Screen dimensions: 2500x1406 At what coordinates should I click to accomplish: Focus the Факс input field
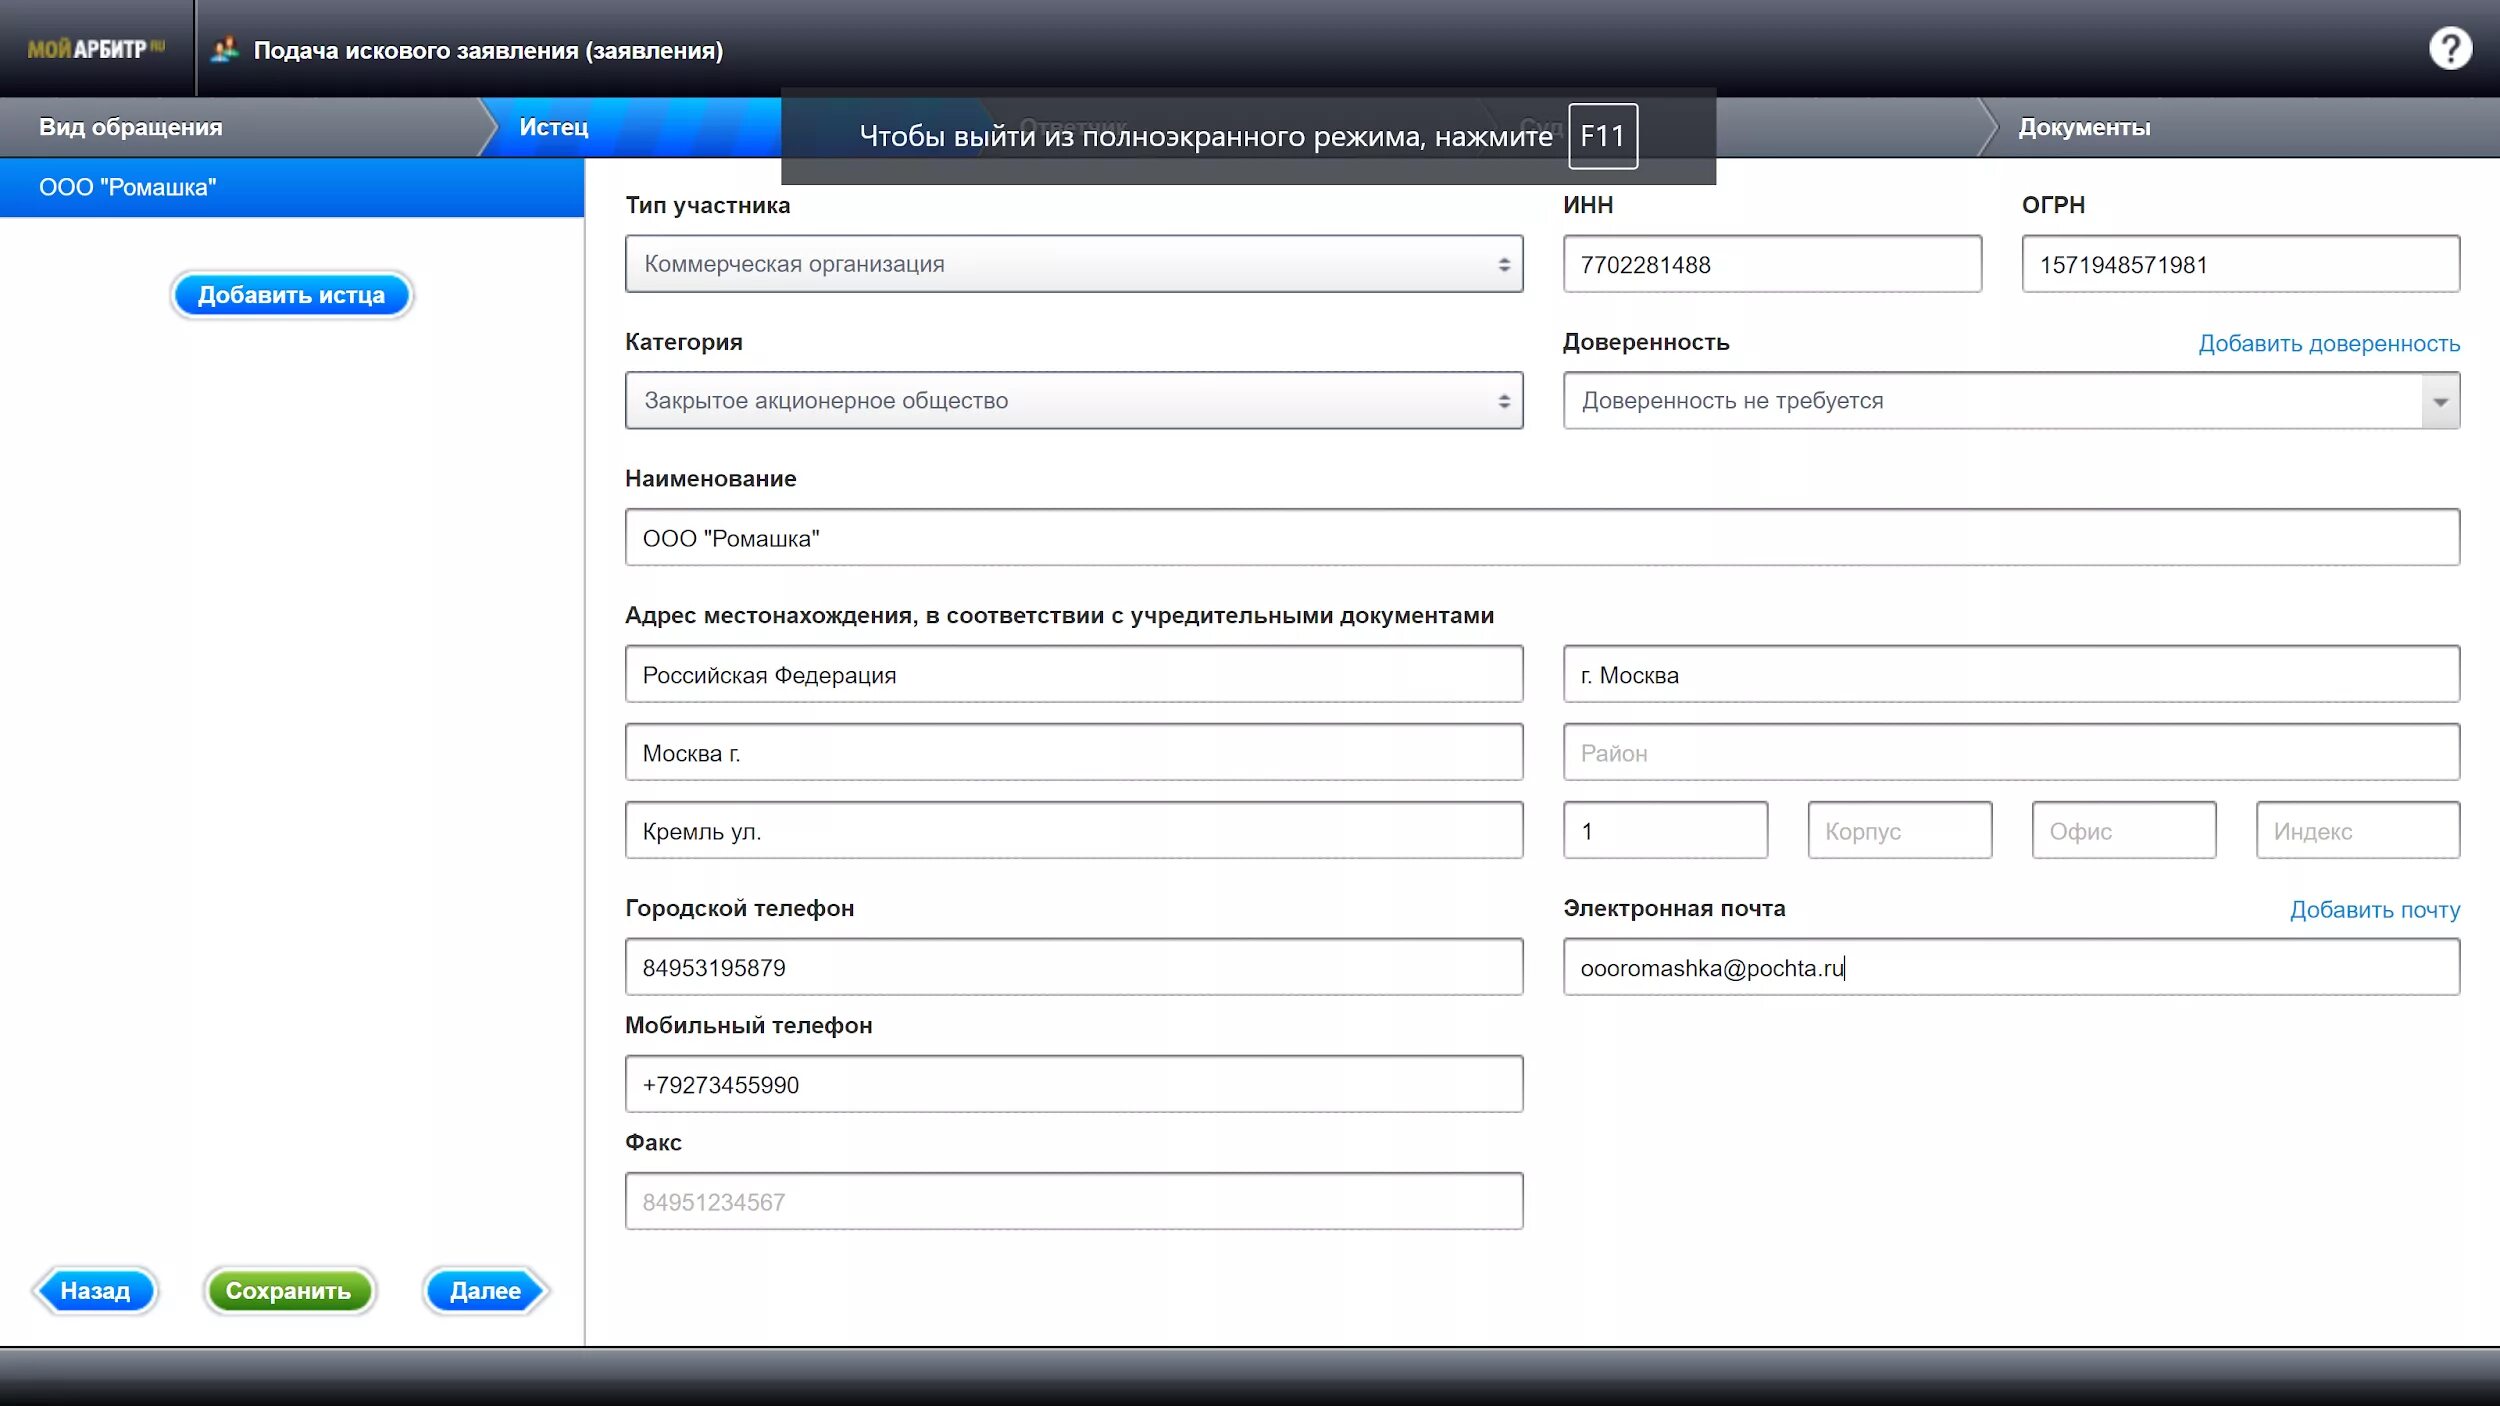(x=1073, y=1201)
